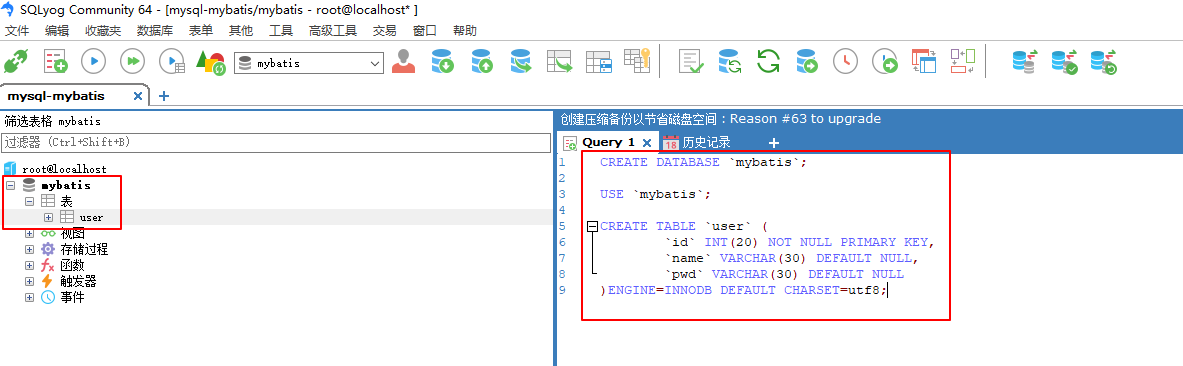Add a new connection tab with plus
The height and width of the screenshot is (366, 1183).
point(164,96)
